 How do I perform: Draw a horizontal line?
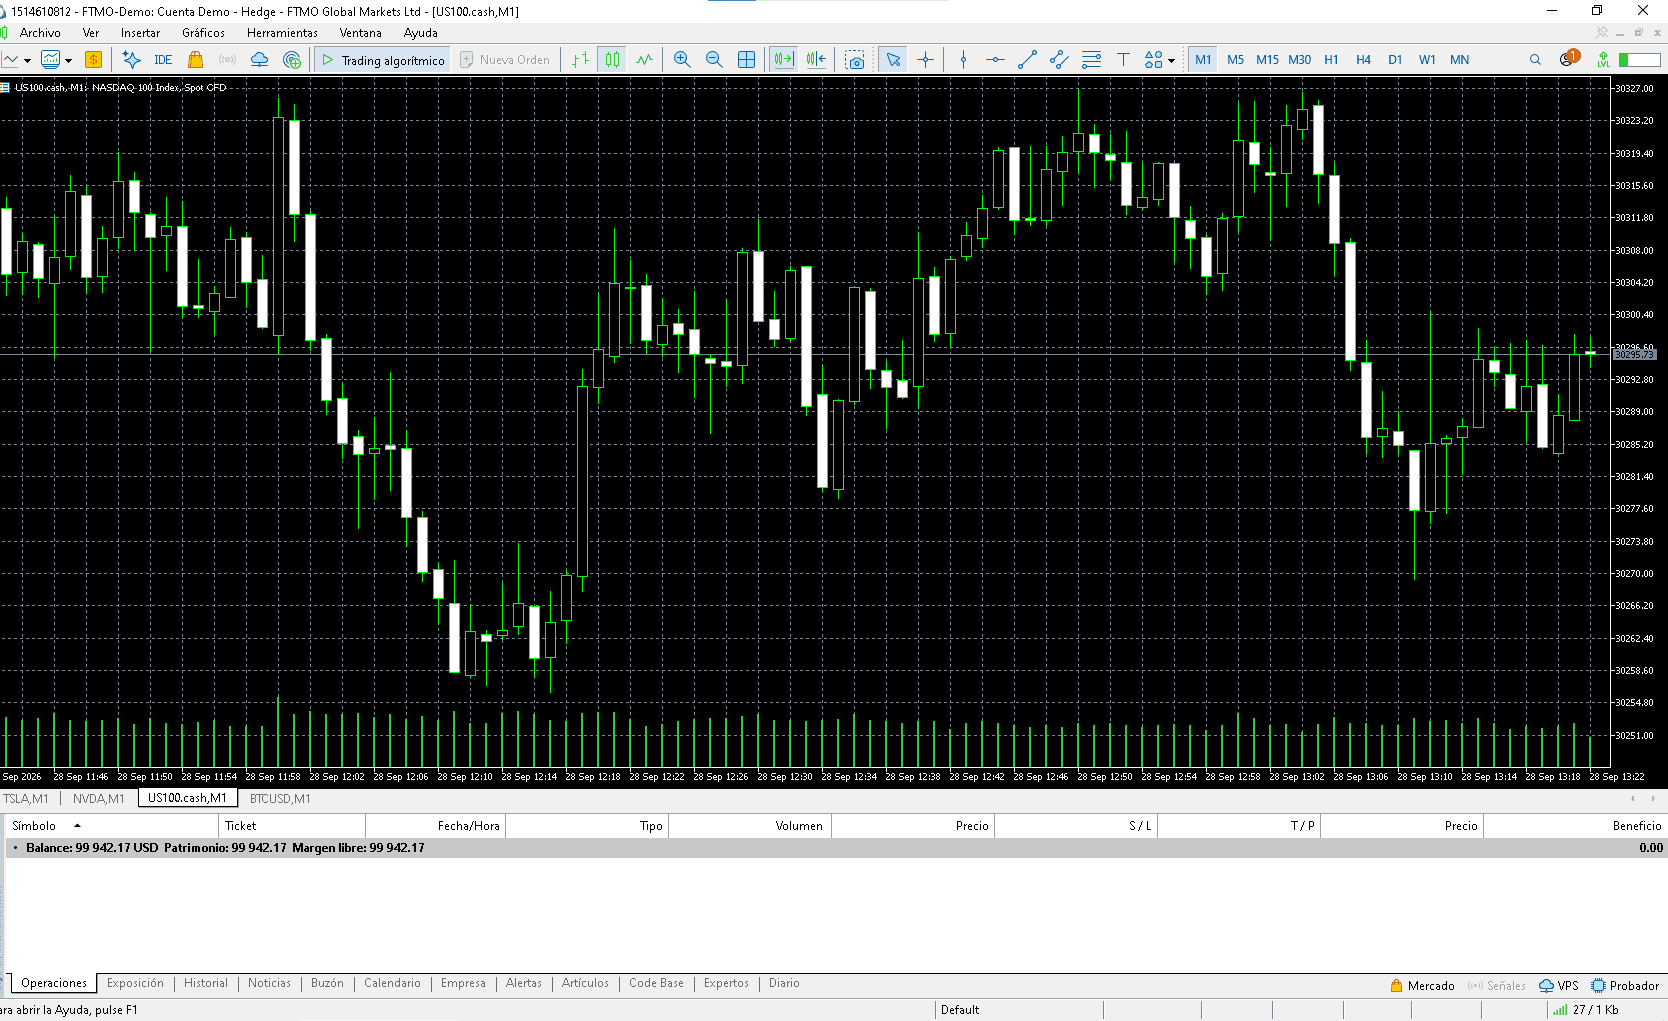(x=995, y=60)
